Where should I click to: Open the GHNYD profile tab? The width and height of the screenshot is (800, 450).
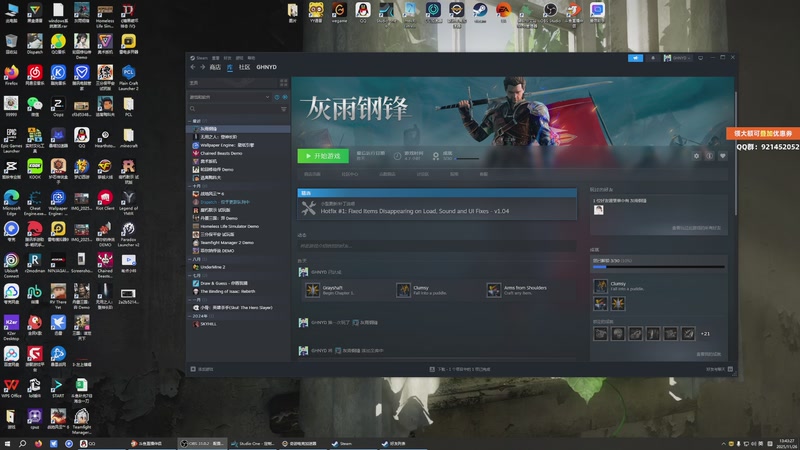coord(266,67)
